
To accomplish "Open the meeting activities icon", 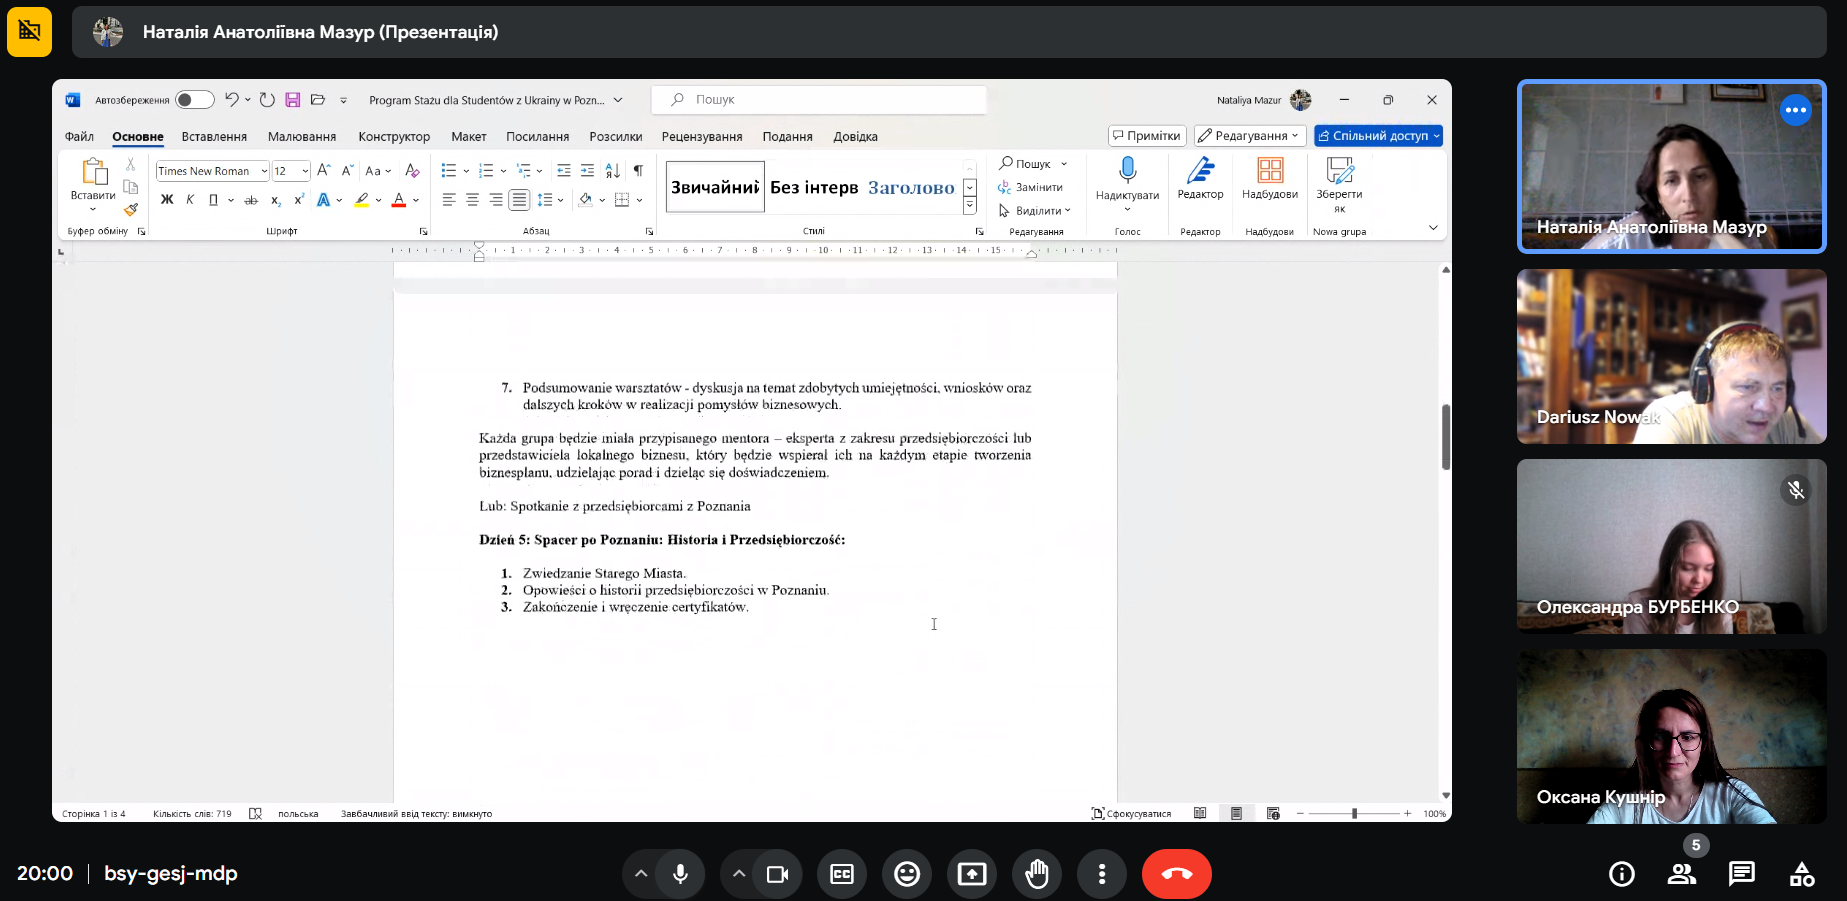I will point(1802,874).
